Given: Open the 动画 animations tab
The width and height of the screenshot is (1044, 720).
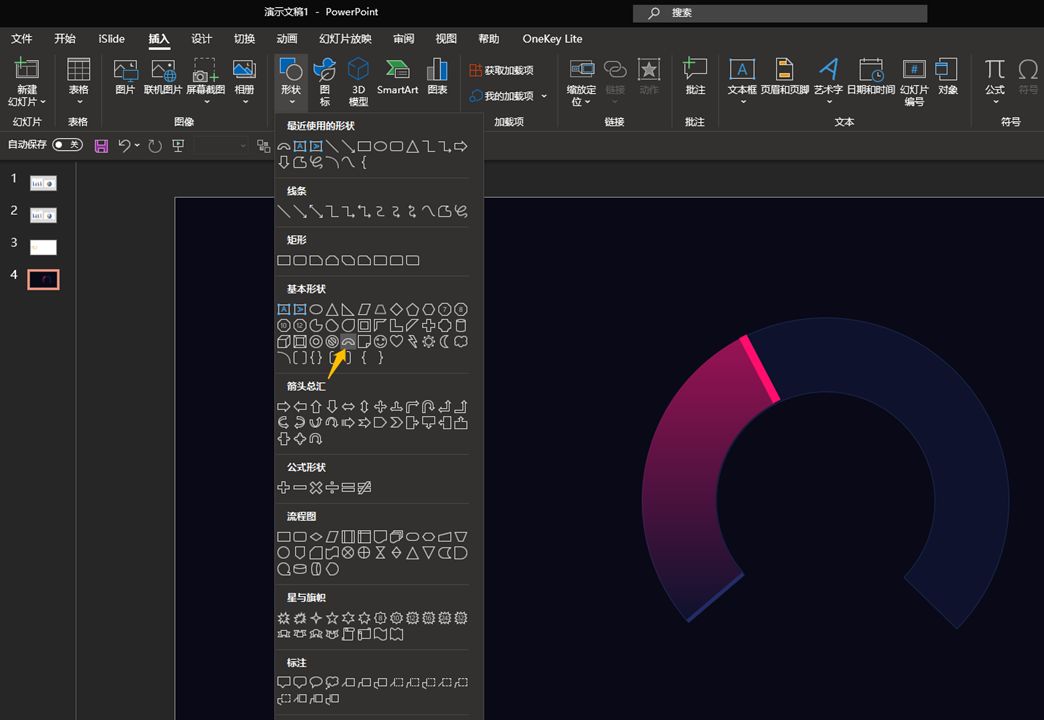Looking at the screenshot, I should tap(287, 39).
